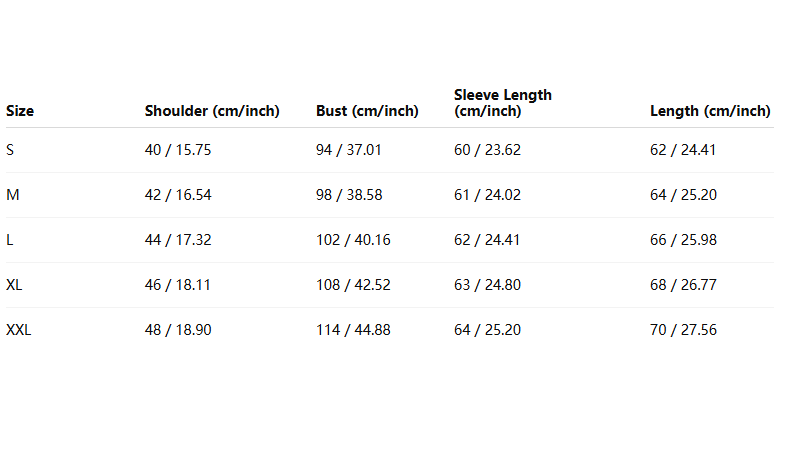The height and width of the screenshot is (468, 789).
Task: Click the Sleeve Length column header
Action: (x=503, y=103)
